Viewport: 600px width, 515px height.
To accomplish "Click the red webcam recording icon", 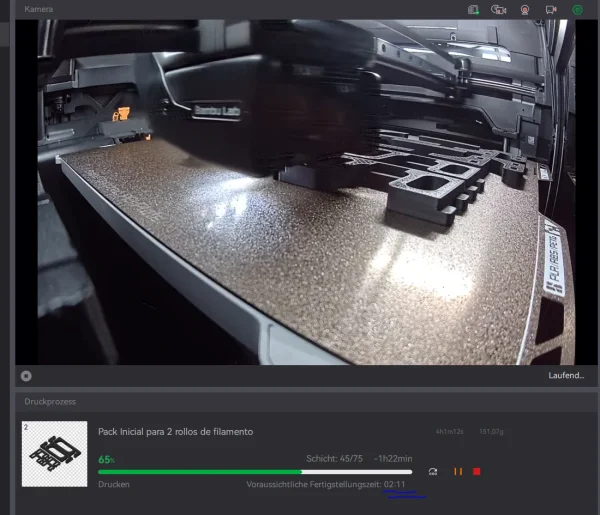I will point(525,10).
